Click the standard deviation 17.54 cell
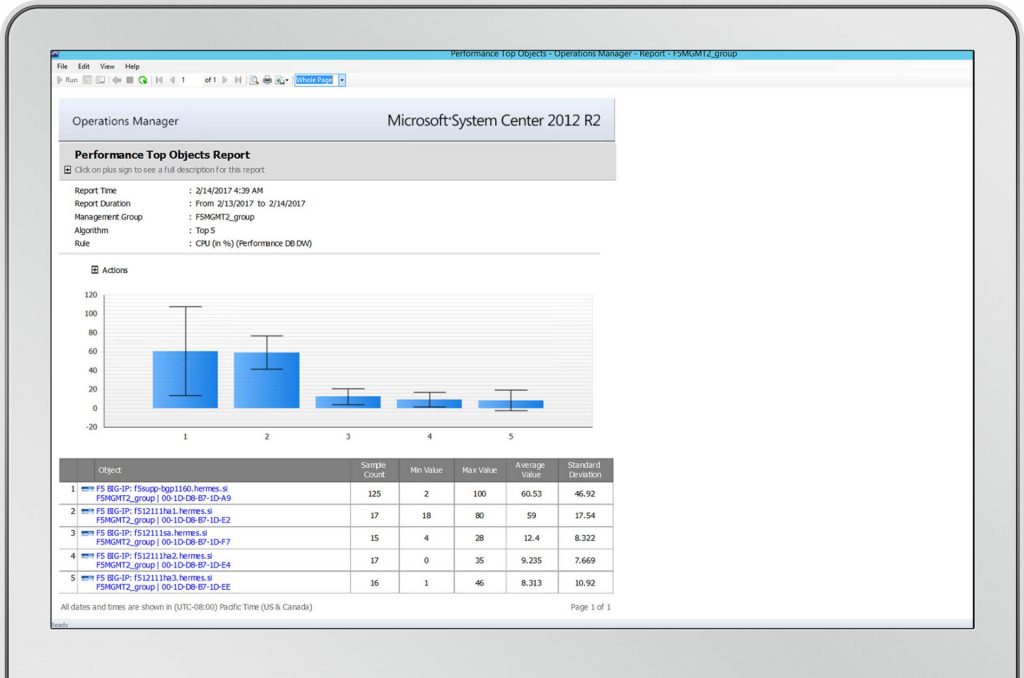This screenshot has width=1024, height=678. coord(585,516)
